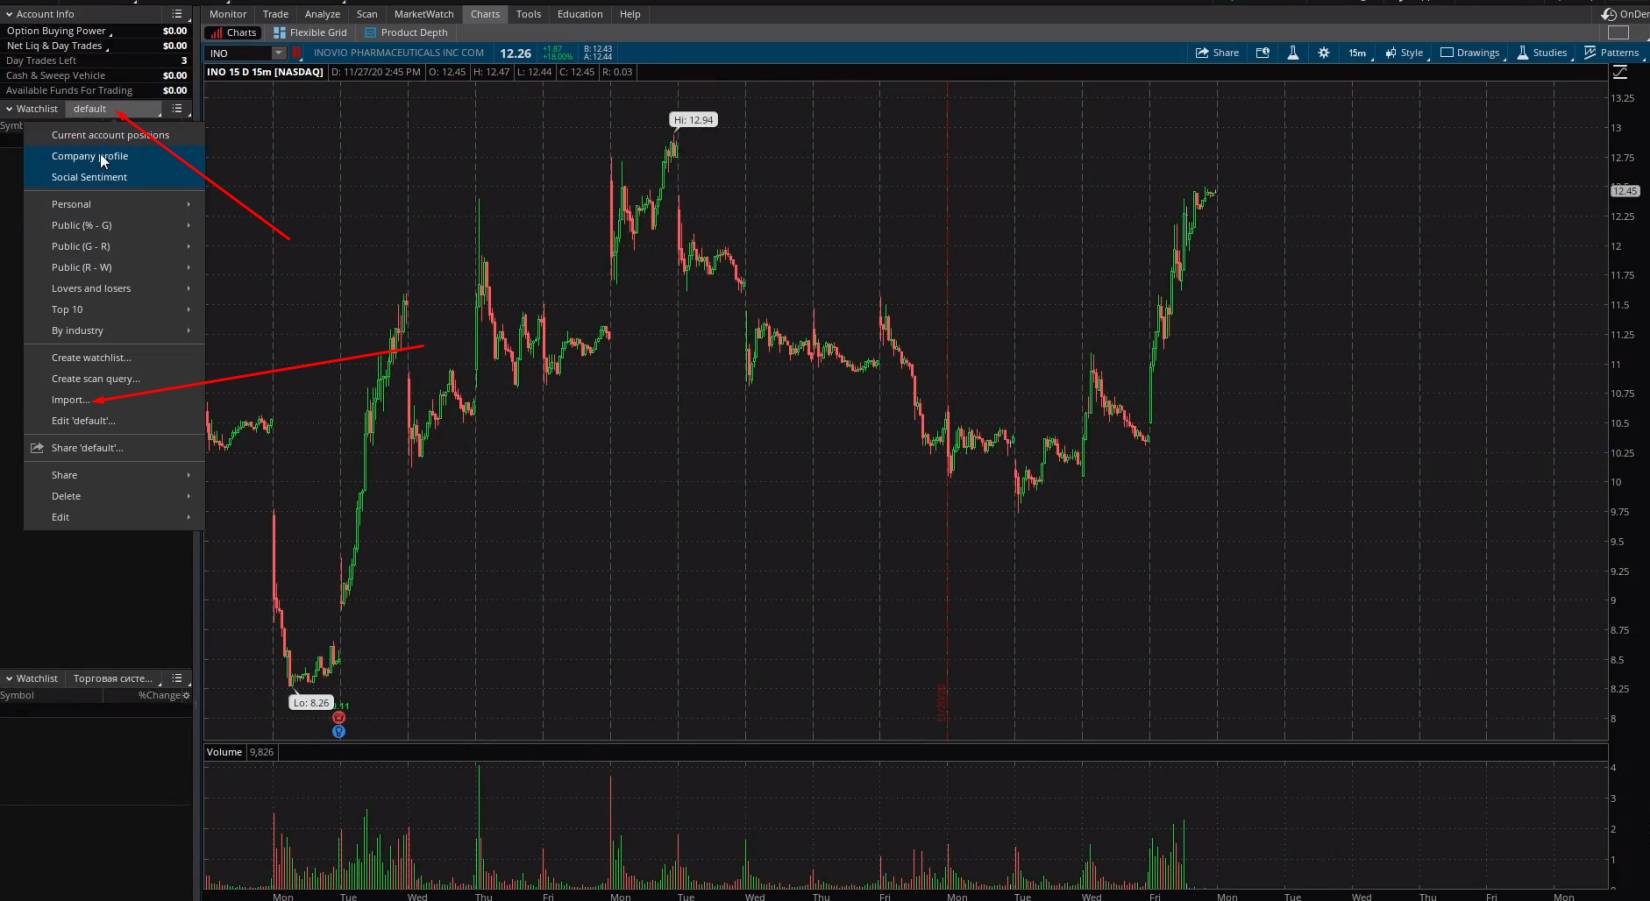This screenshot has width=1650, height=901.
Task: Collapse the lower Watchlist gadget
Action: click(x=9, y=679)
